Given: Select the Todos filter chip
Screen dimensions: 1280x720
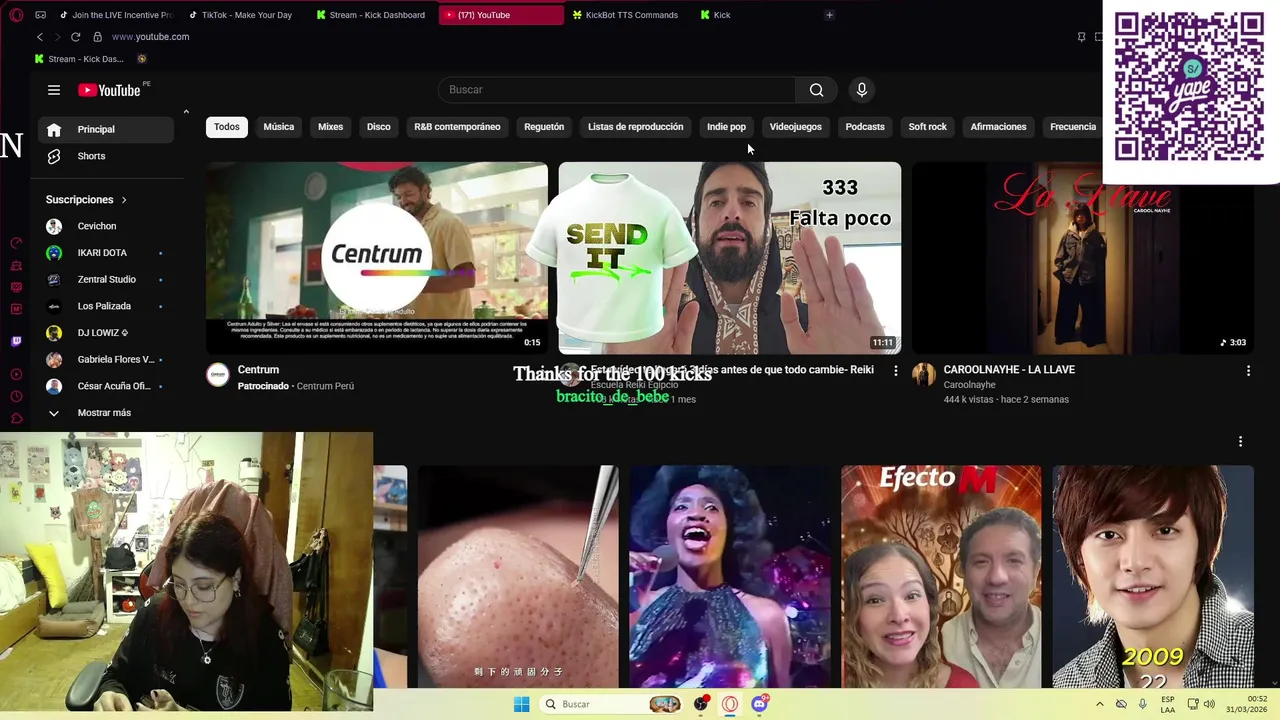Looking at the screenshot, I should 227,127.
